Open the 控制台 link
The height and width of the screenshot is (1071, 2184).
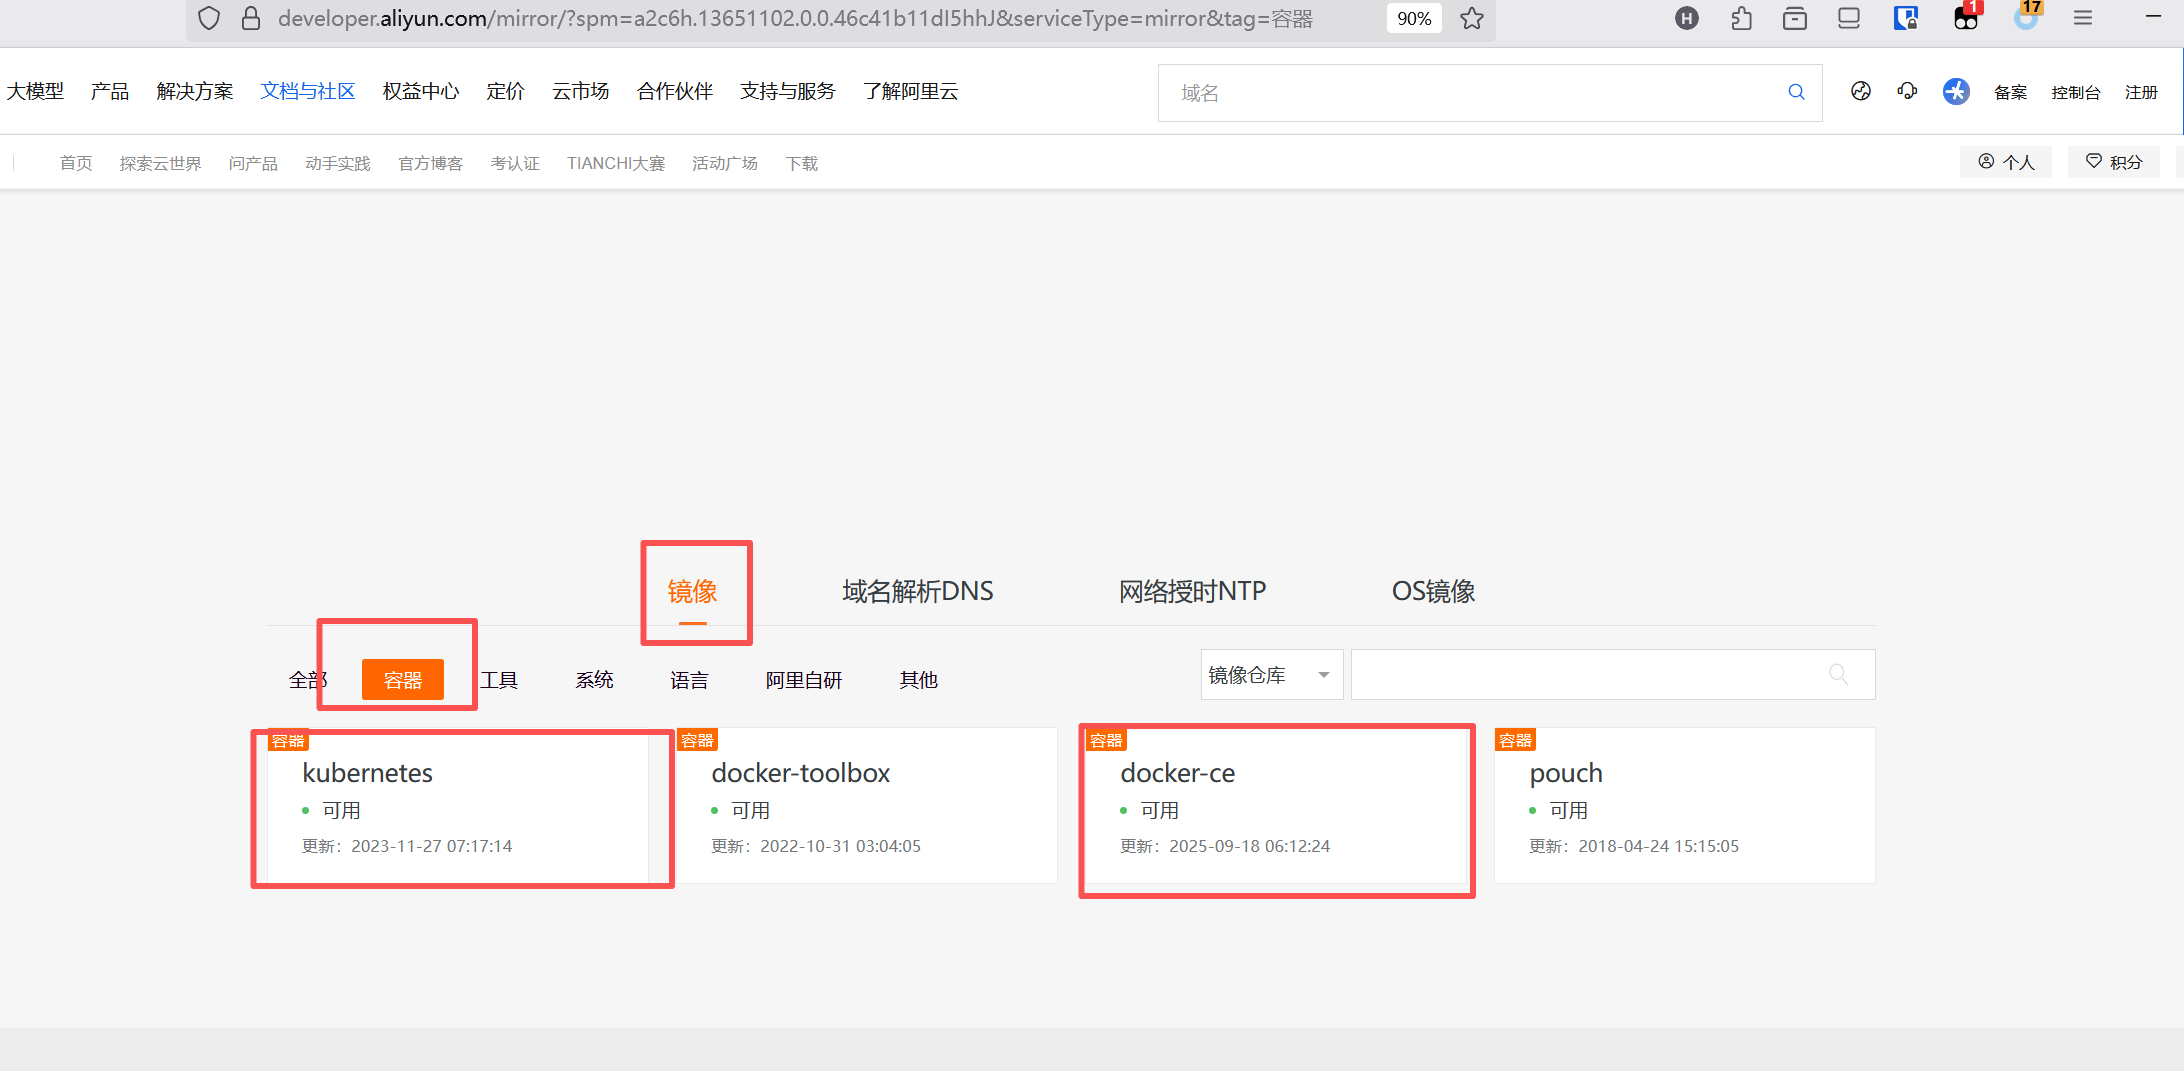point(2076,92)
